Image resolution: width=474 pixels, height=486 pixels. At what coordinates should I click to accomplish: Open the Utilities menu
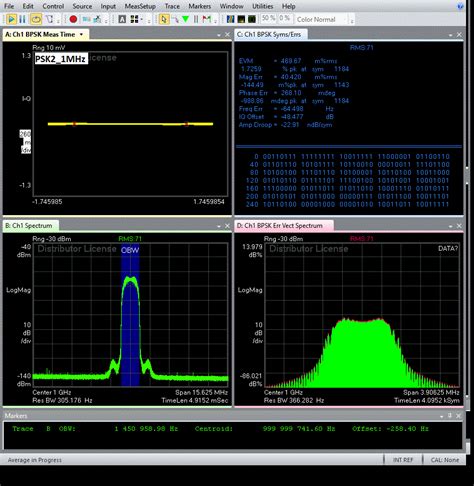coord(262,6)
